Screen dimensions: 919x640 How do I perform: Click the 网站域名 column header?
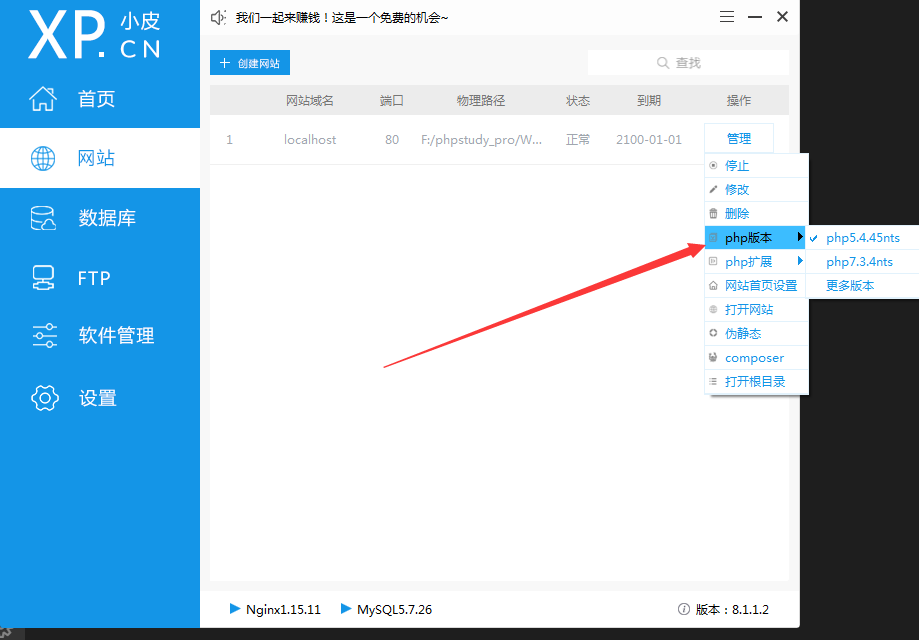point(309,100)
